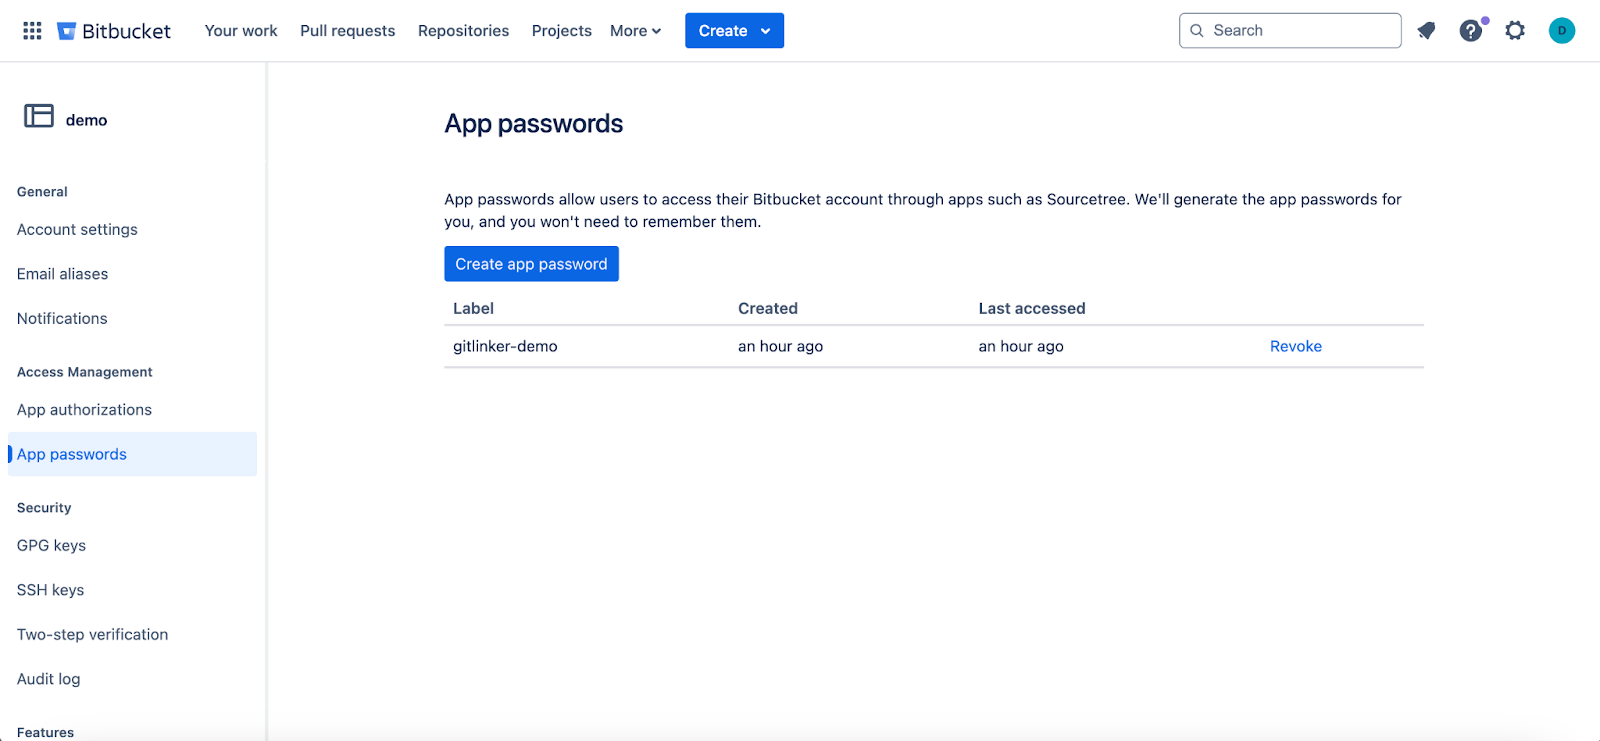Viewport: 1600px width, 741px height.
Task: Click the Bitbucket logo
Action: click(x=114, y=31)
